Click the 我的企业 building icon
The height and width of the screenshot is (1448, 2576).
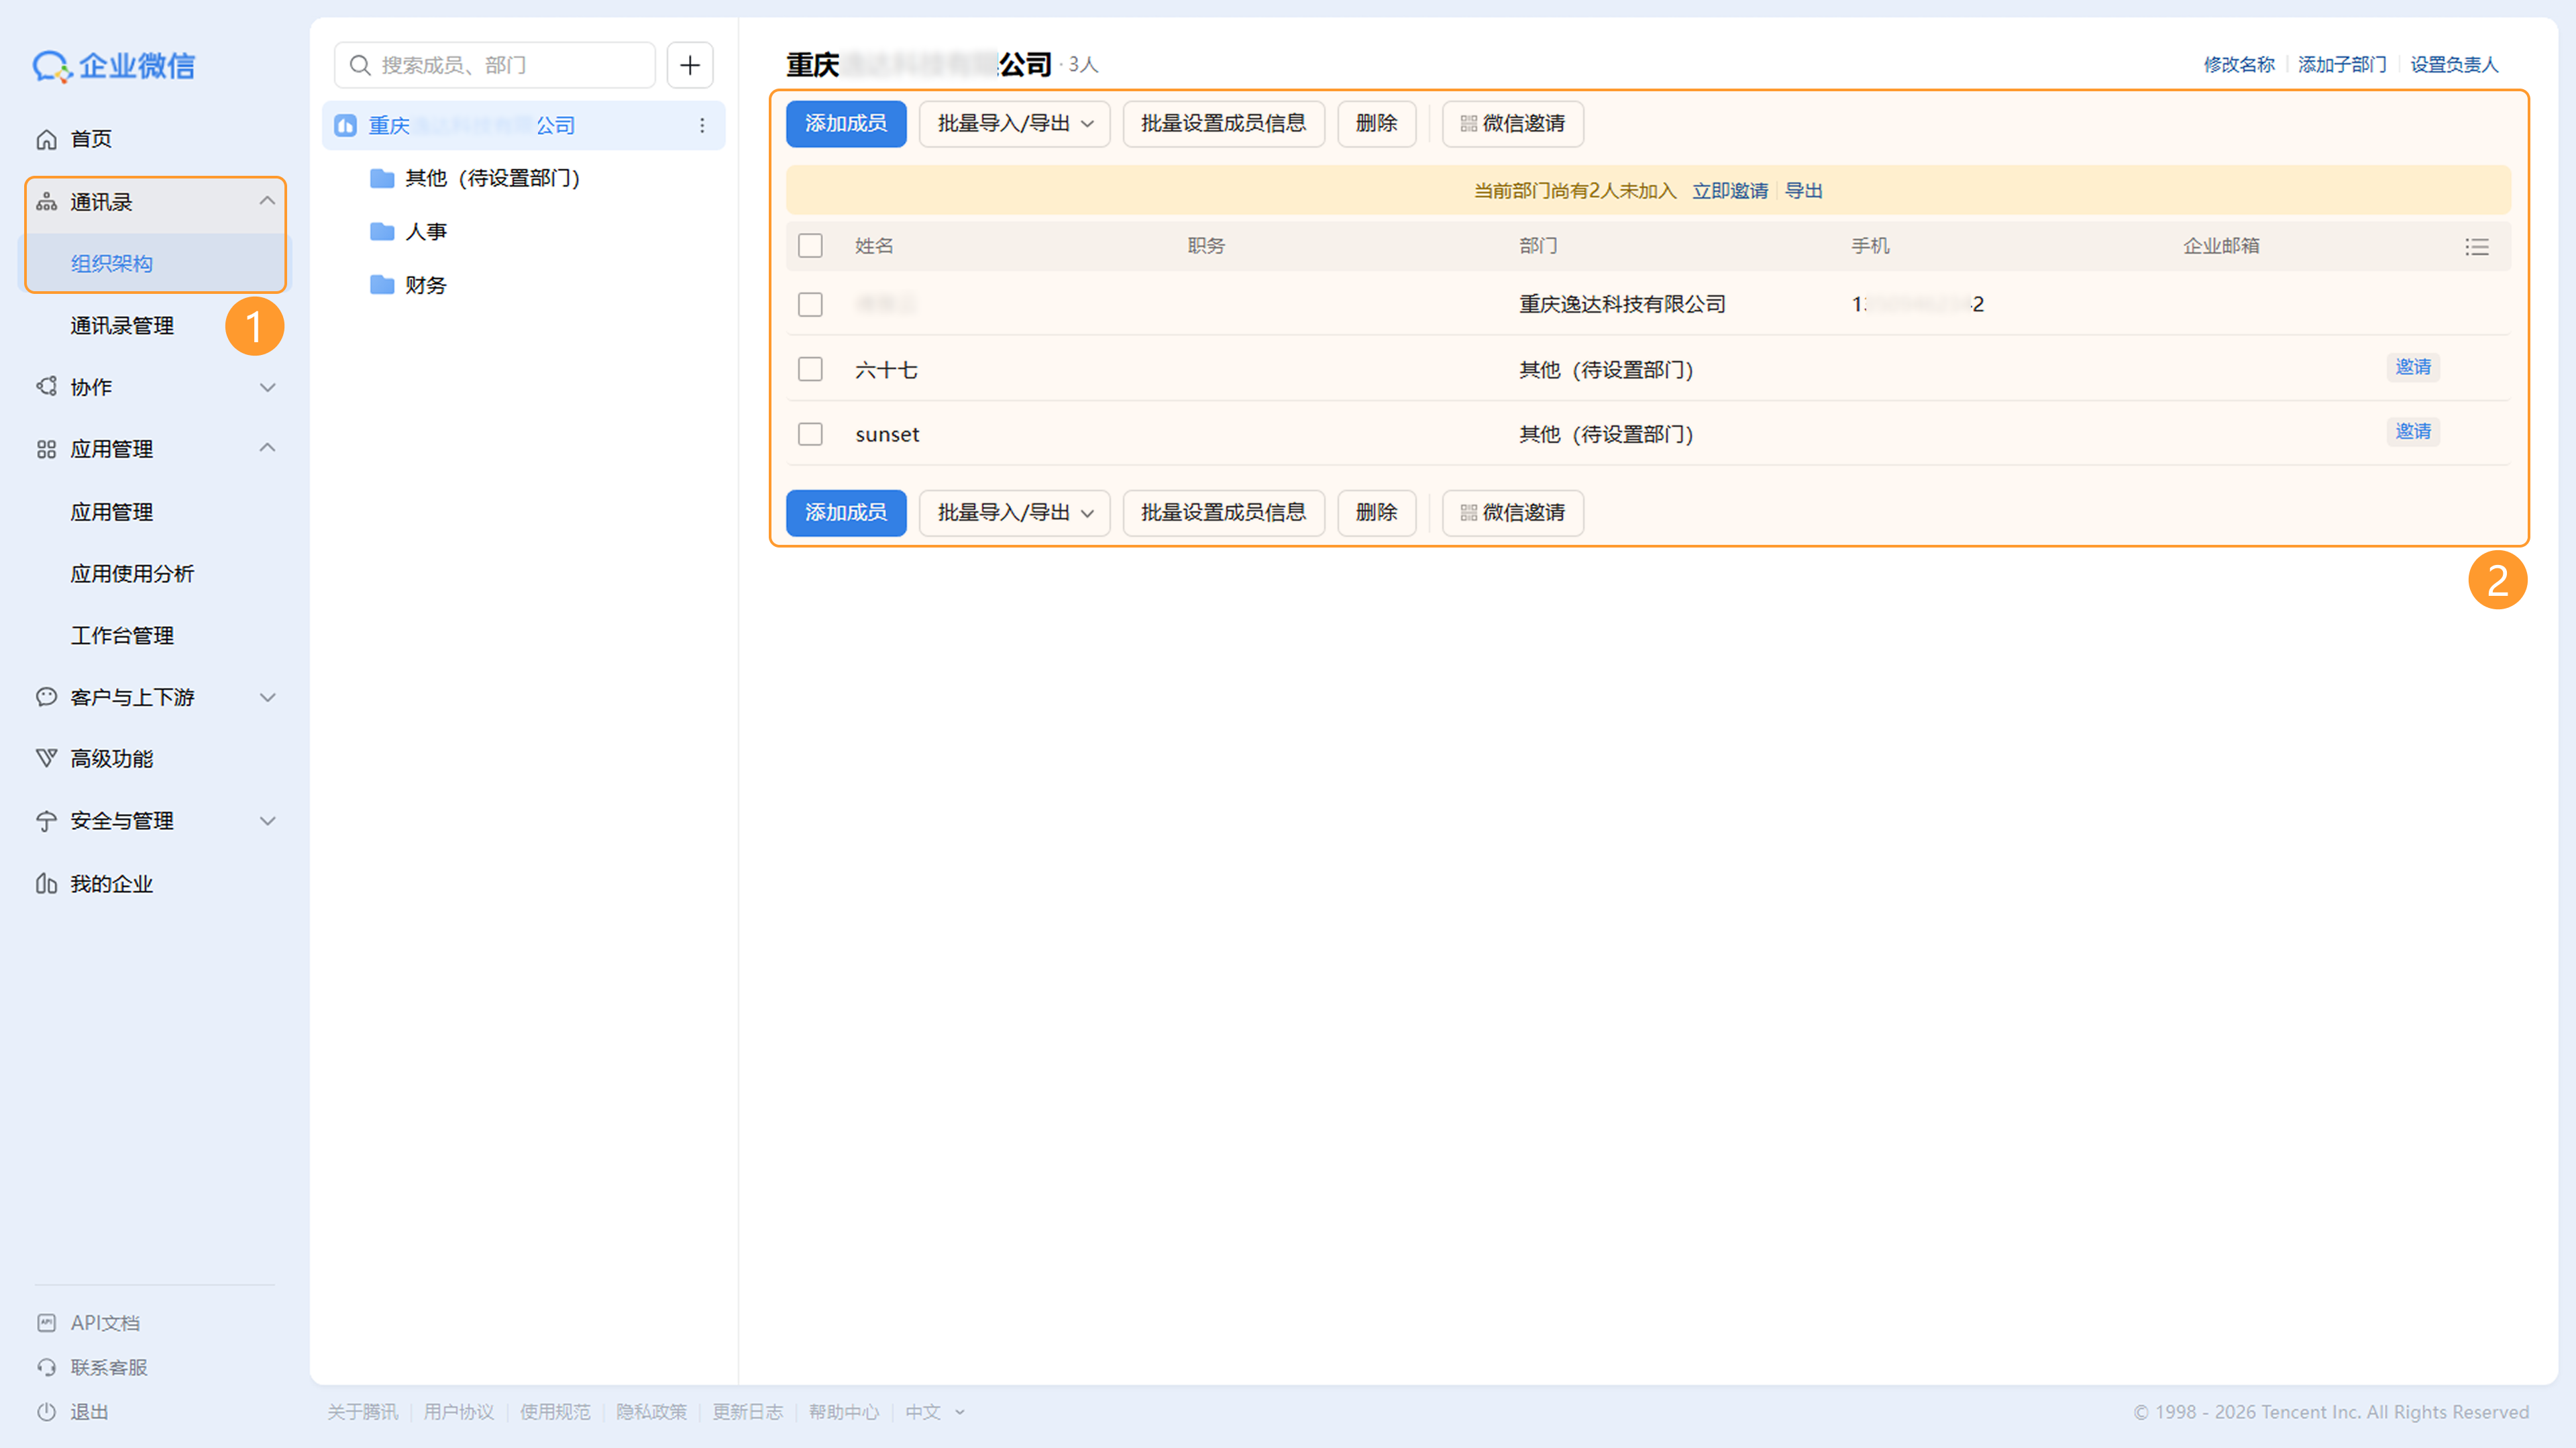pyautogui.click(x=46, y=884)
